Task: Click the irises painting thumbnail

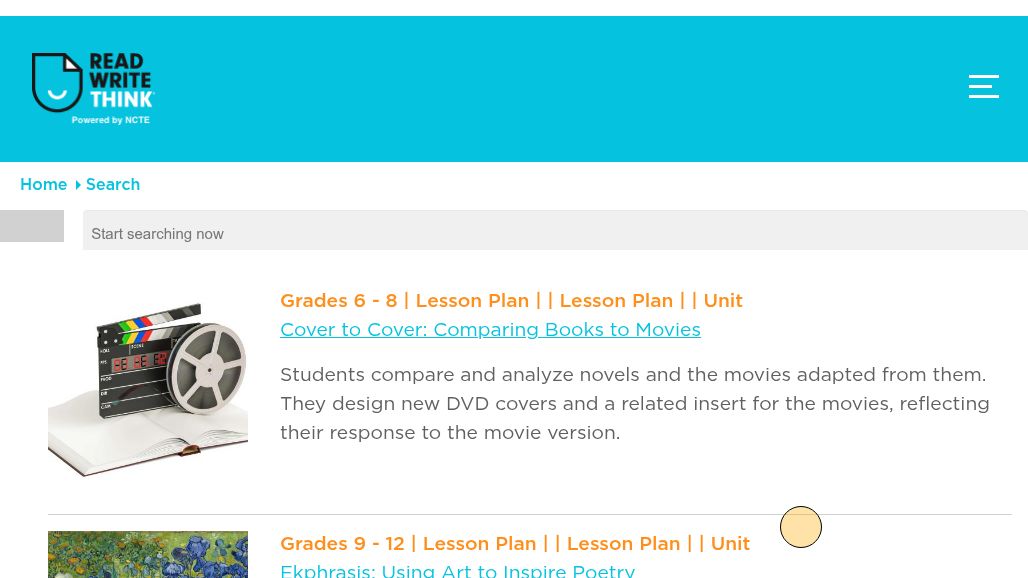Action: coord(148,554)
